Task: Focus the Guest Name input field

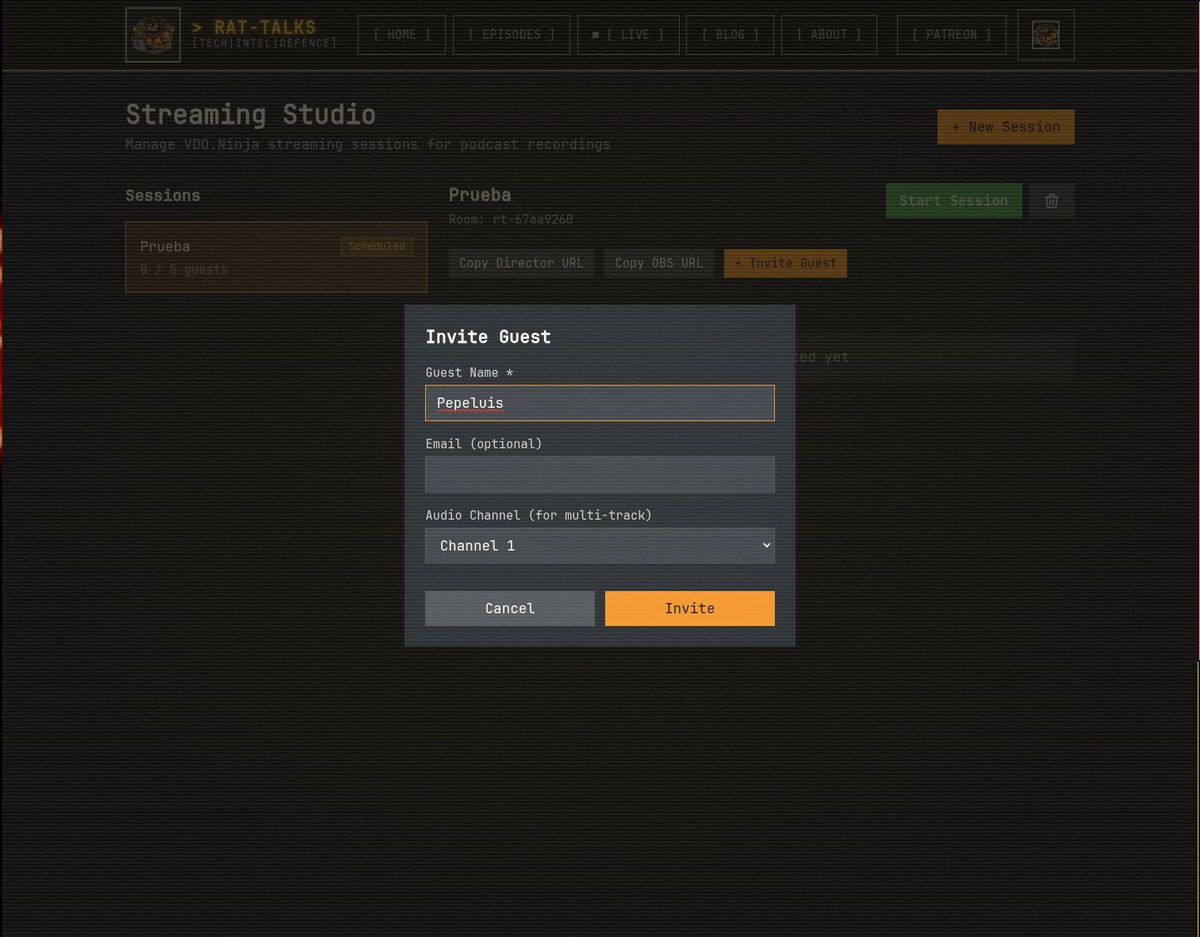Action: [600, 403]
